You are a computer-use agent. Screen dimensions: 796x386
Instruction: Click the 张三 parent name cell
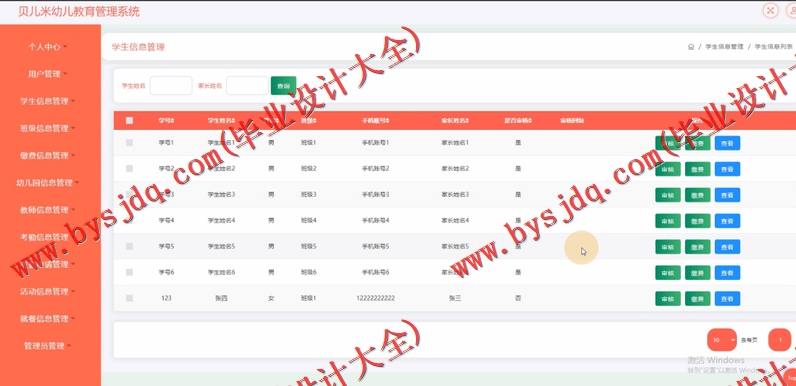click(x=455, y=298)
